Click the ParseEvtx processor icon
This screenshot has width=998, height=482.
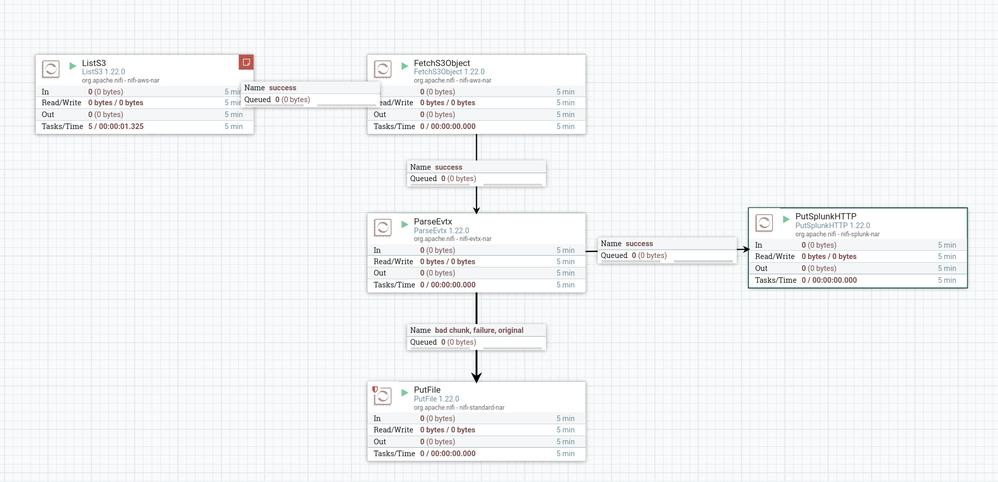click(x=383, y=227)
